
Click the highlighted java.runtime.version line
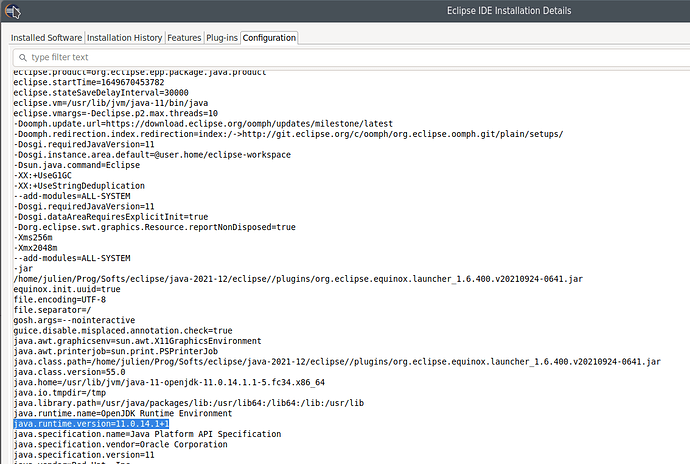pyautogui.click(x=91, y=423)
